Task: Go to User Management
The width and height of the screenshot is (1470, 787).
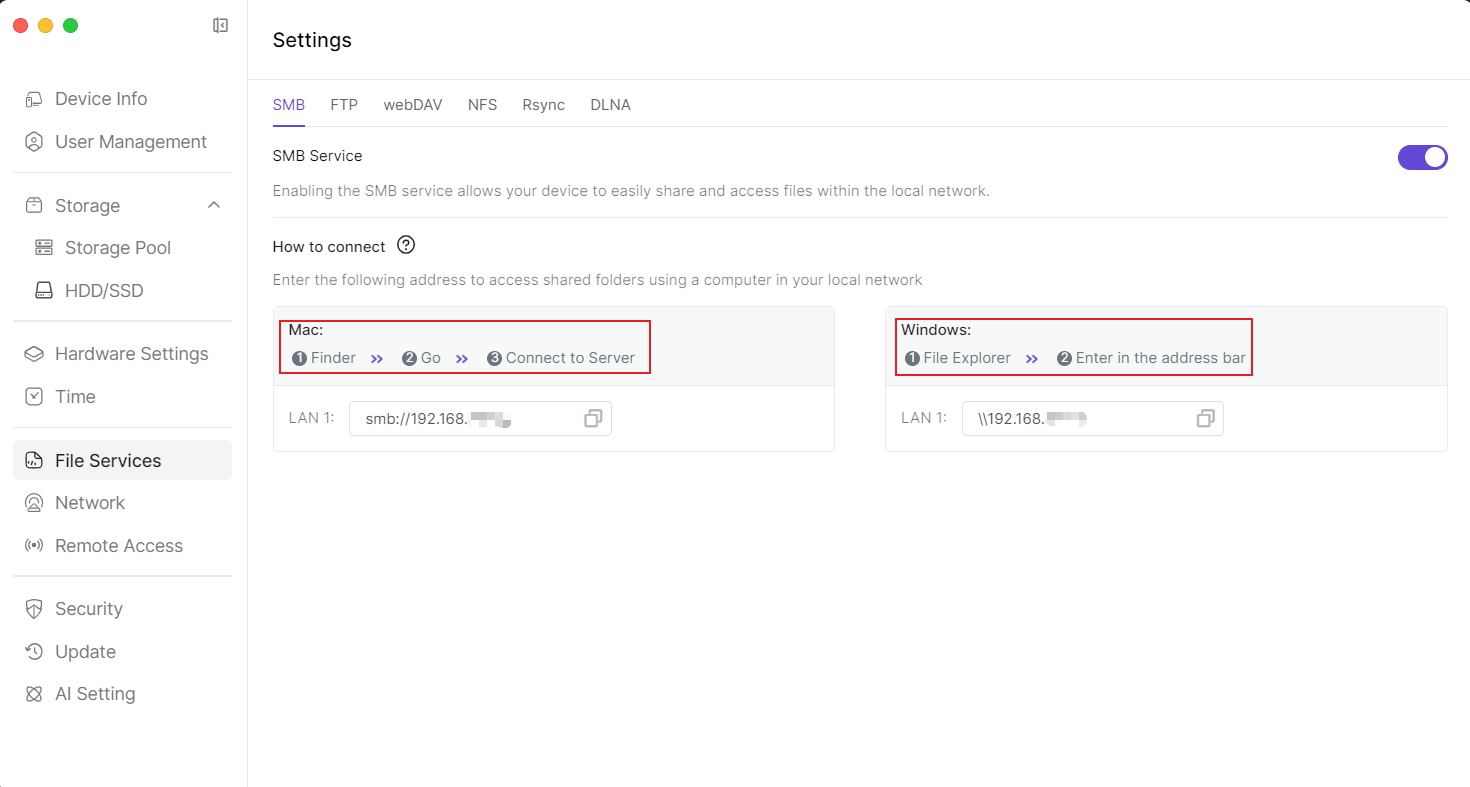Action: point(130,142)
